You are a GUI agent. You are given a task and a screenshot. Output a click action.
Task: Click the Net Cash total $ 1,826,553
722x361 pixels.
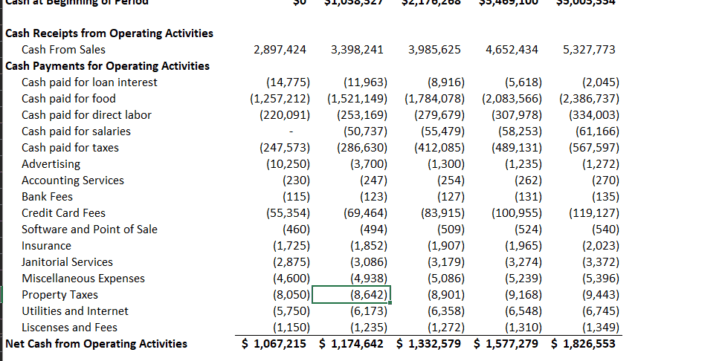pyautogui.click(x=583, y=344)
